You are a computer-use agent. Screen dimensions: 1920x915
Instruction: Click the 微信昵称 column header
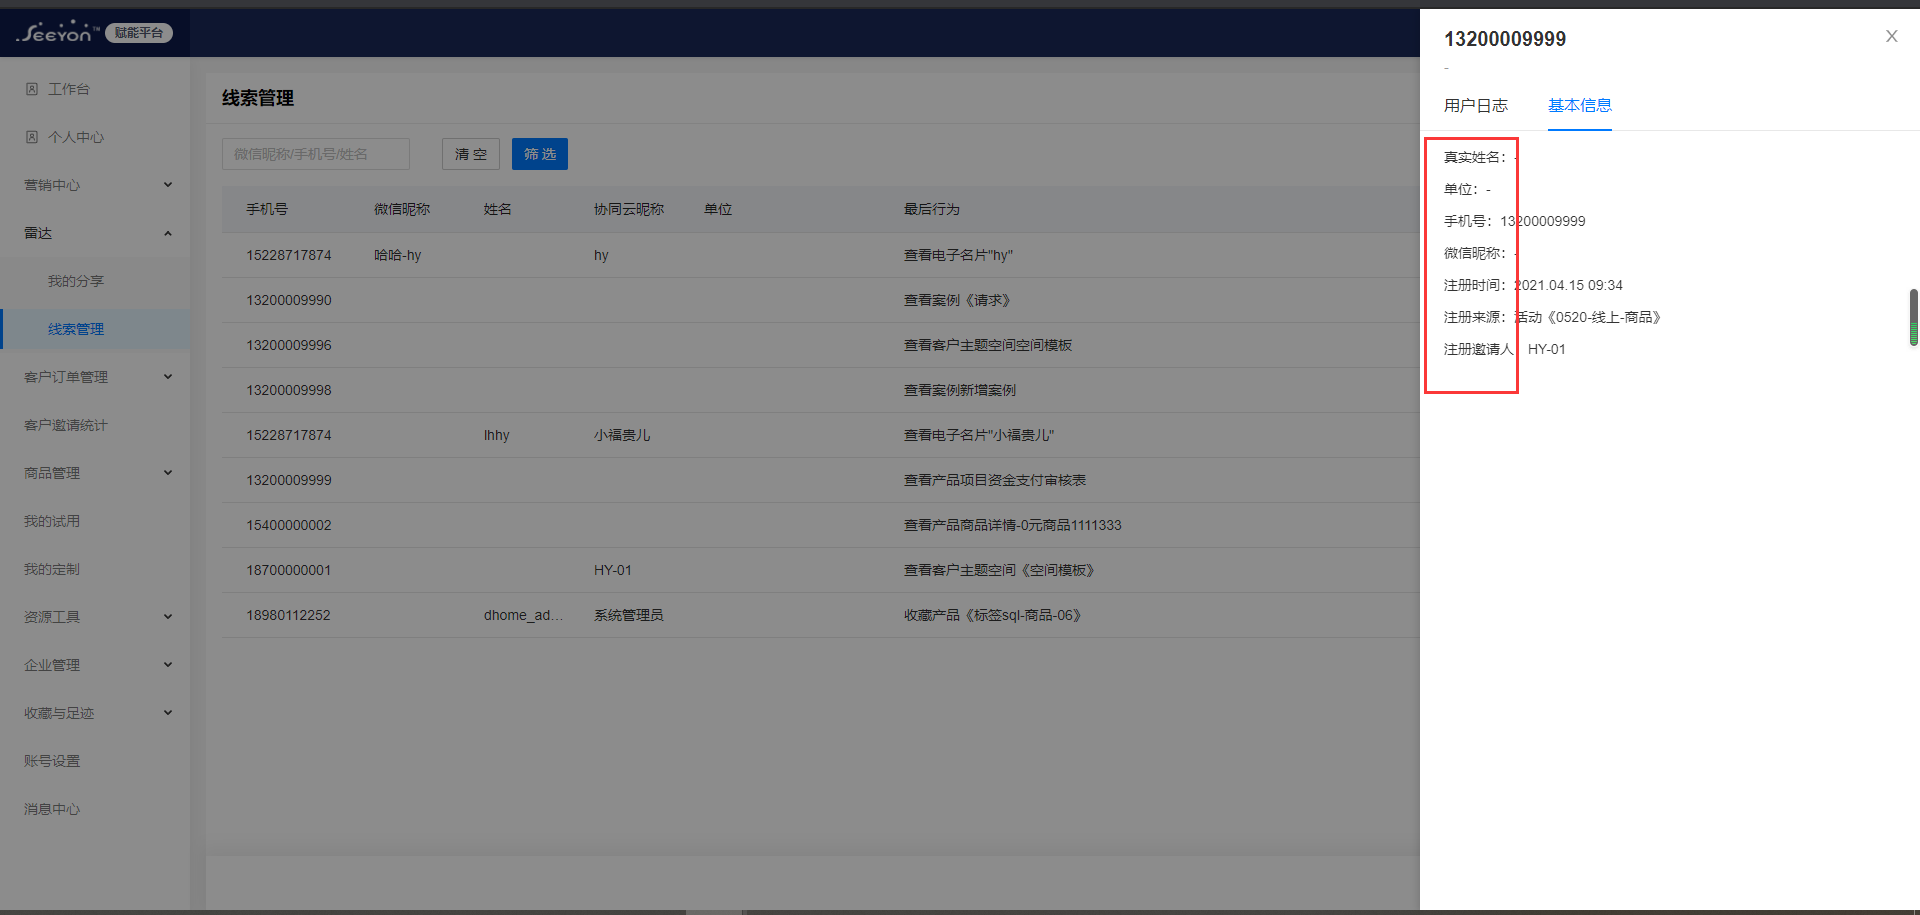402,209
